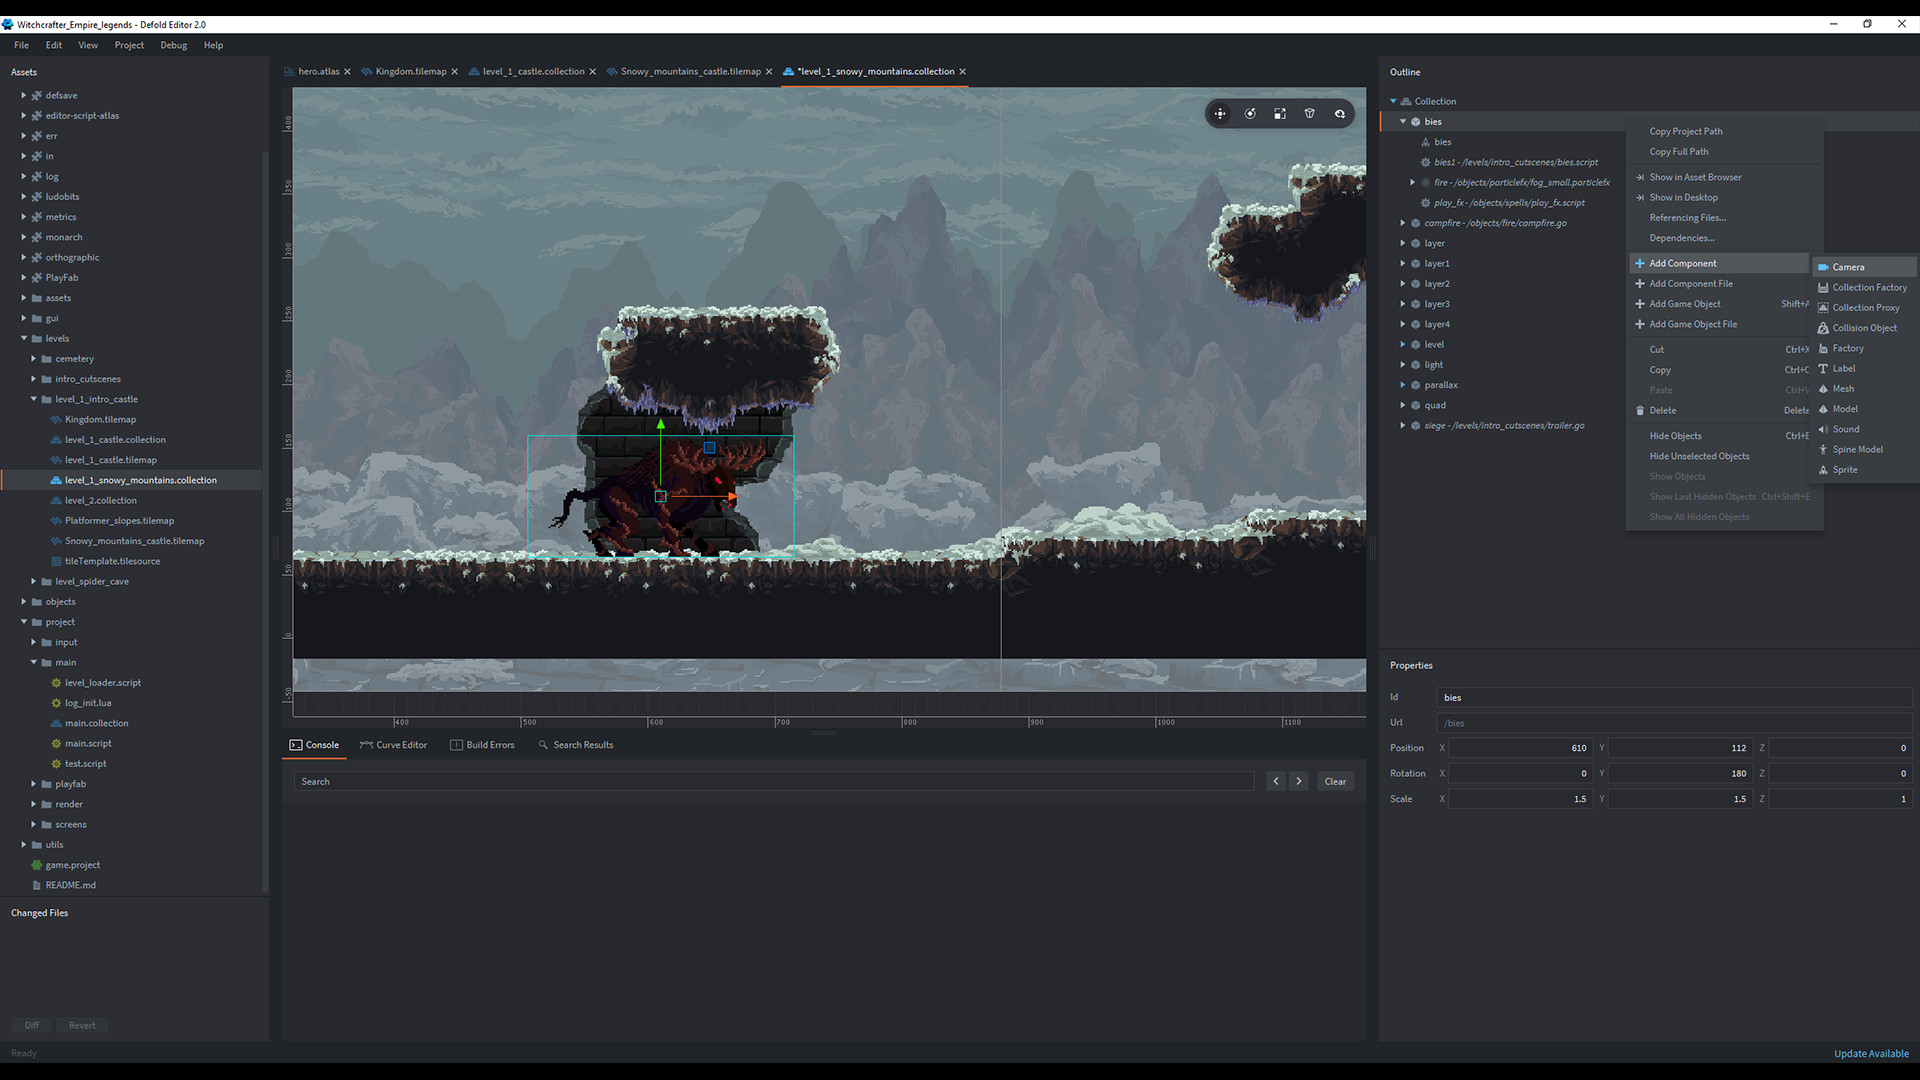Open the Debug menu

[173, 45]
